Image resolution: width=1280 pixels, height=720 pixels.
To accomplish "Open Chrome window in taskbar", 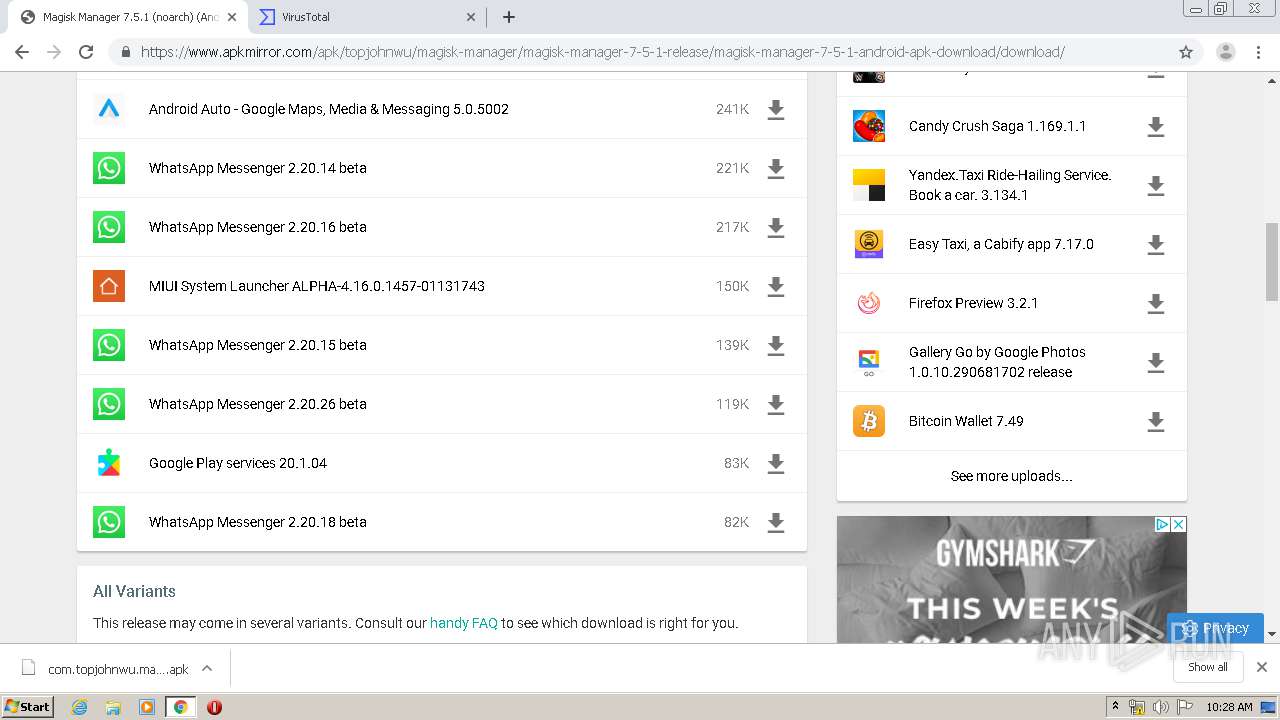I will (x=180, y=707).
